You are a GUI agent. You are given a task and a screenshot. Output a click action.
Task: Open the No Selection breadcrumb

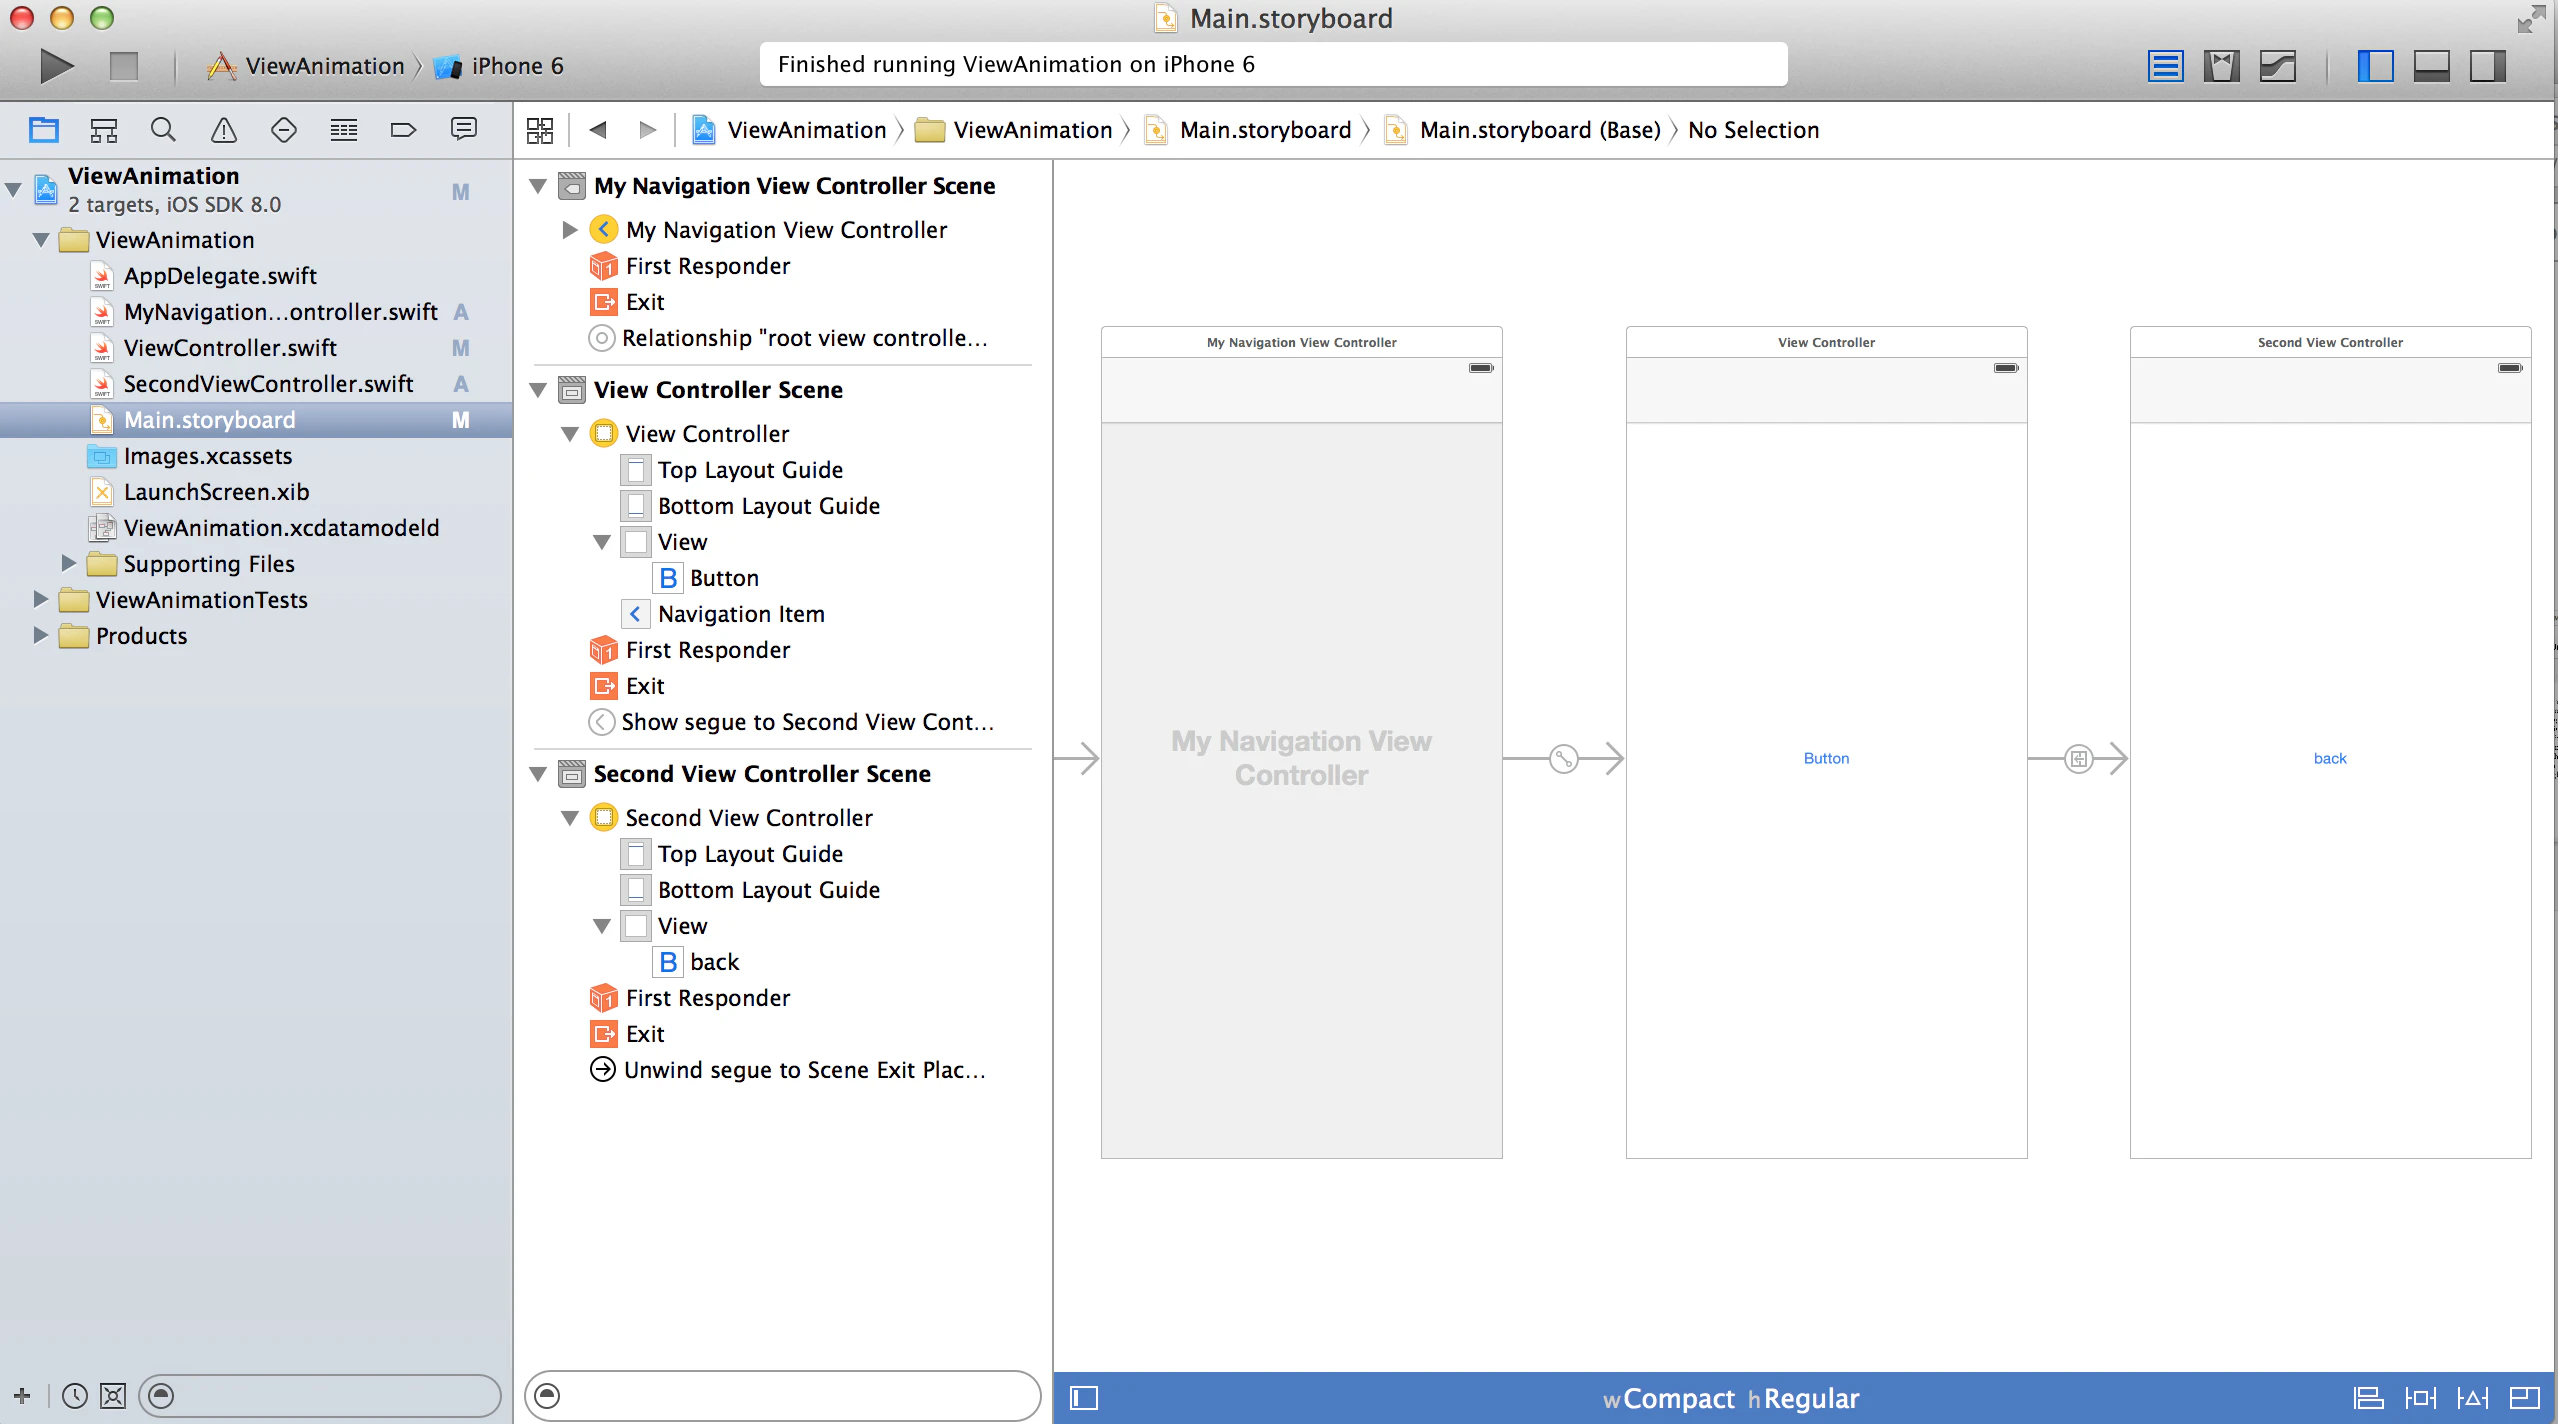click(x=1753, y=130)
